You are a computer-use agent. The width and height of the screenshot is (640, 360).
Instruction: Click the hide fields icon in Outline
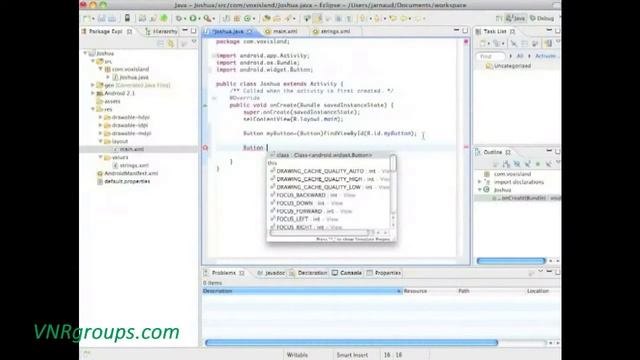517,164
